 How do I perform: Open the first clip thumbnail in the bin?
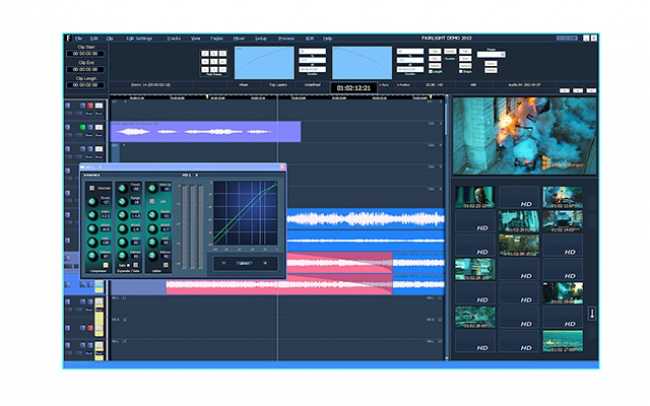pyautogui.click(x=475, y=197)
